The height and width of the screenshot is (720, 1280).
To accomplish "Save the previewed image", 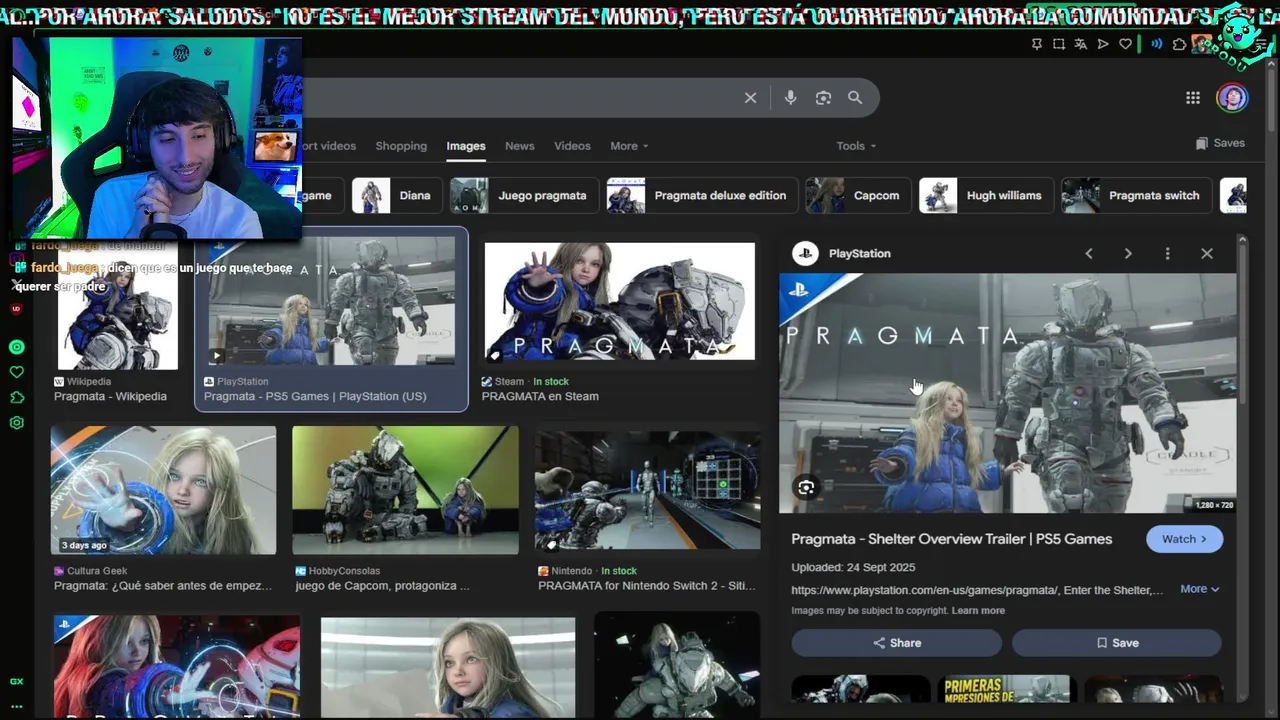I will (1116, 643).
